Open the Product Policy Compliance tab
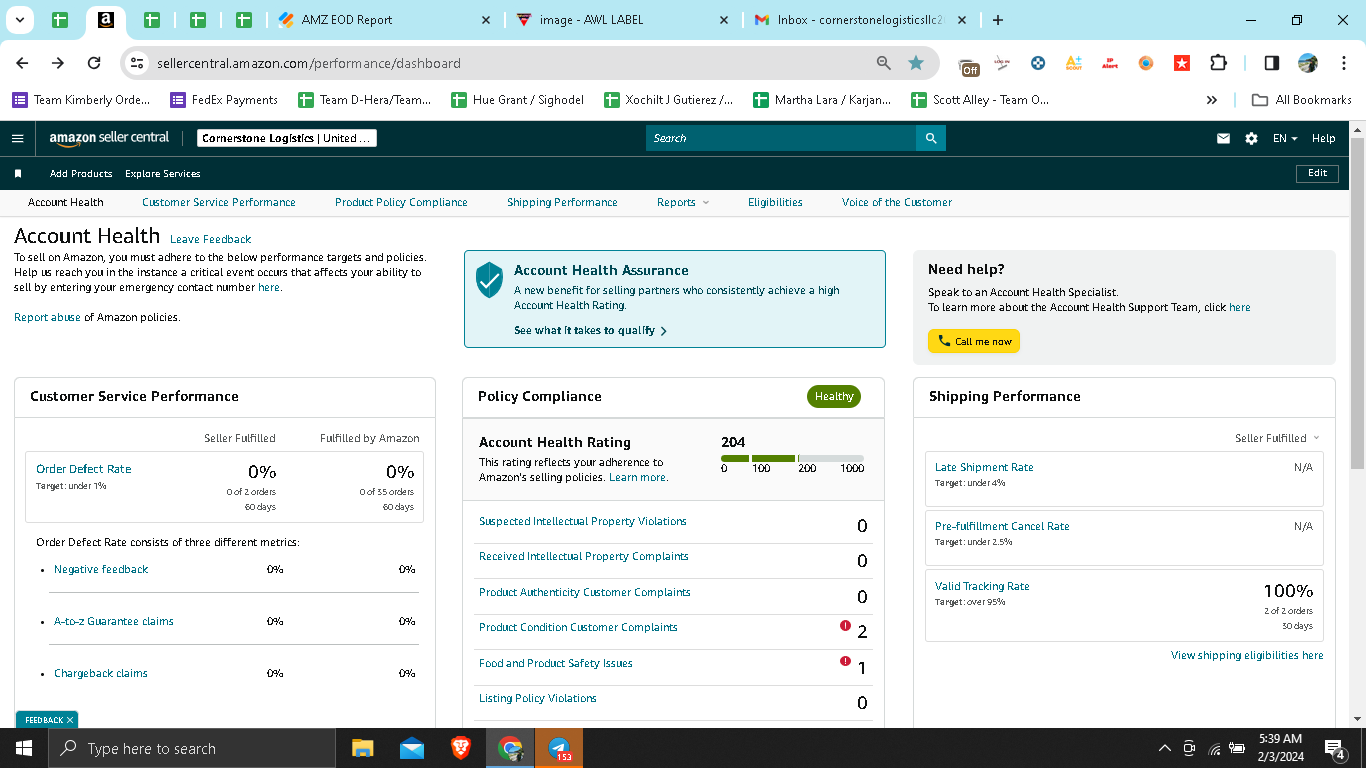 tap(401, 202)
